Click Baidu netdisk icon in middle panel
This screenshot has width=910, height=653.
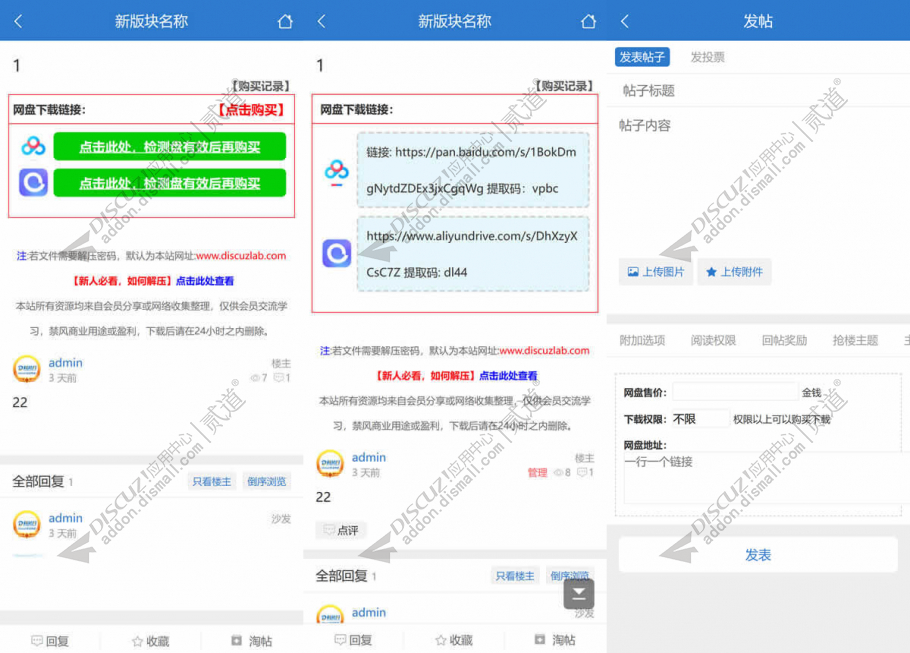coord(337,172)
